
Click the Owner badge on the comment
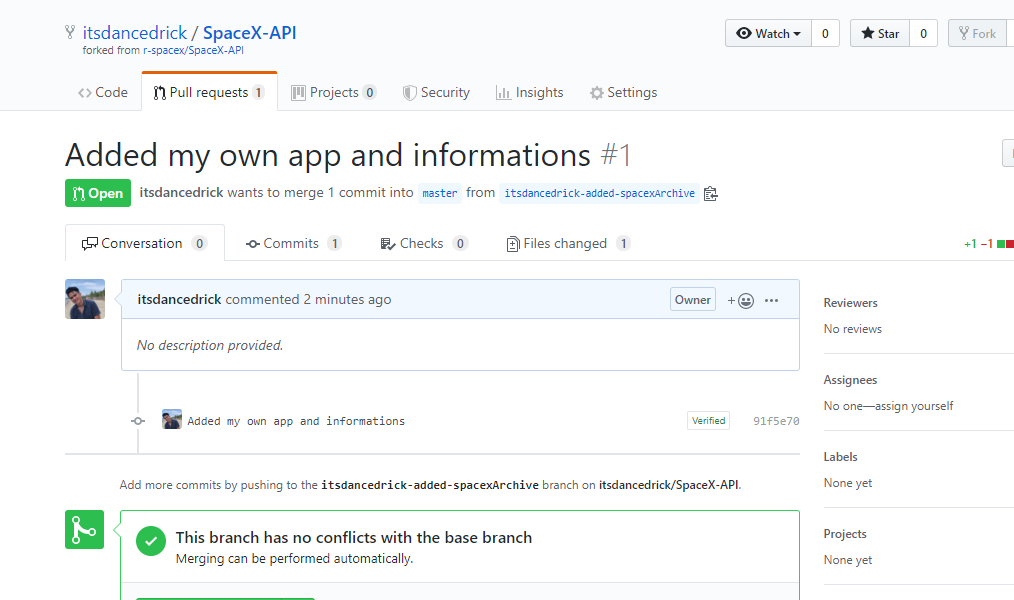point(693,299)
